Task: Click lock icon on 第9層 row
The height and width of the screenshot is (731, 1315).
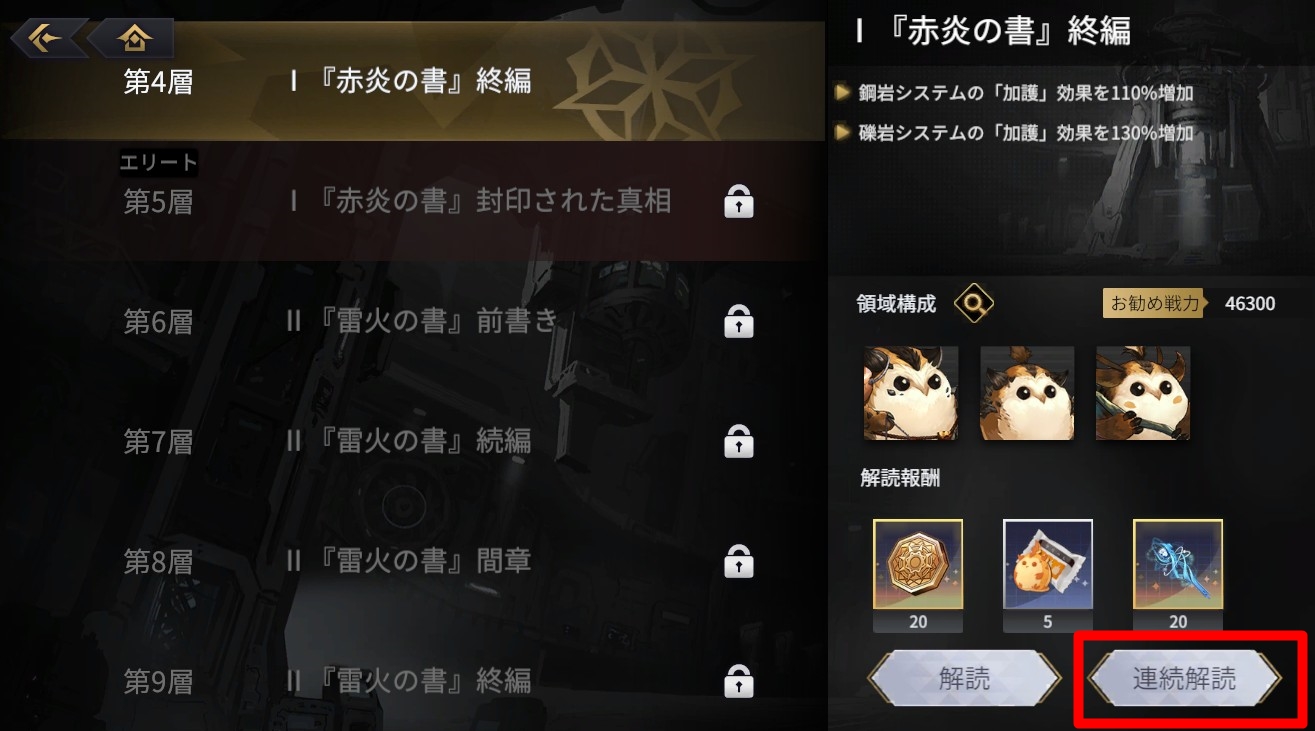Action: (x=738, y=681)
